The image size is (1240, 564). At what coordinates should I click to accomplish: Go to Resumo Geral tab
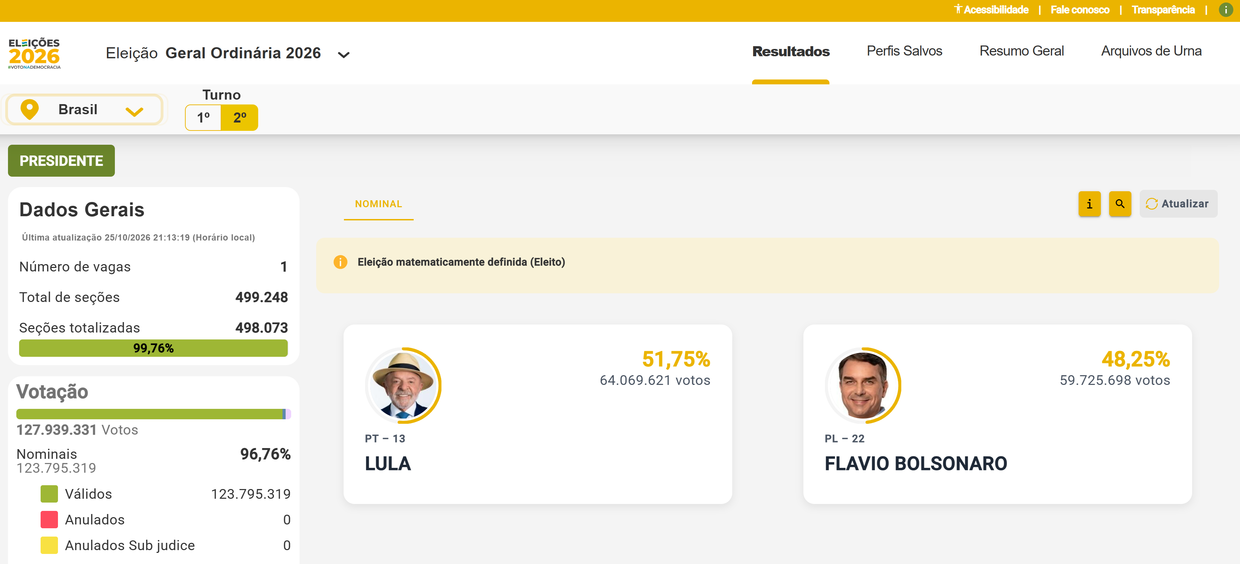click(1022, 51)
